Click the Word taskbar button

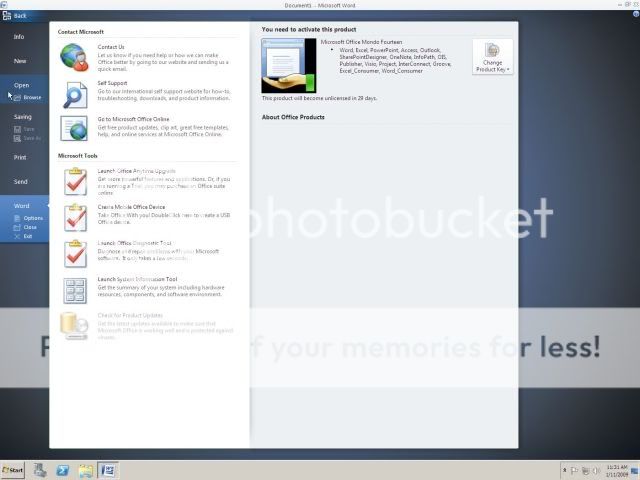point(108,470)
